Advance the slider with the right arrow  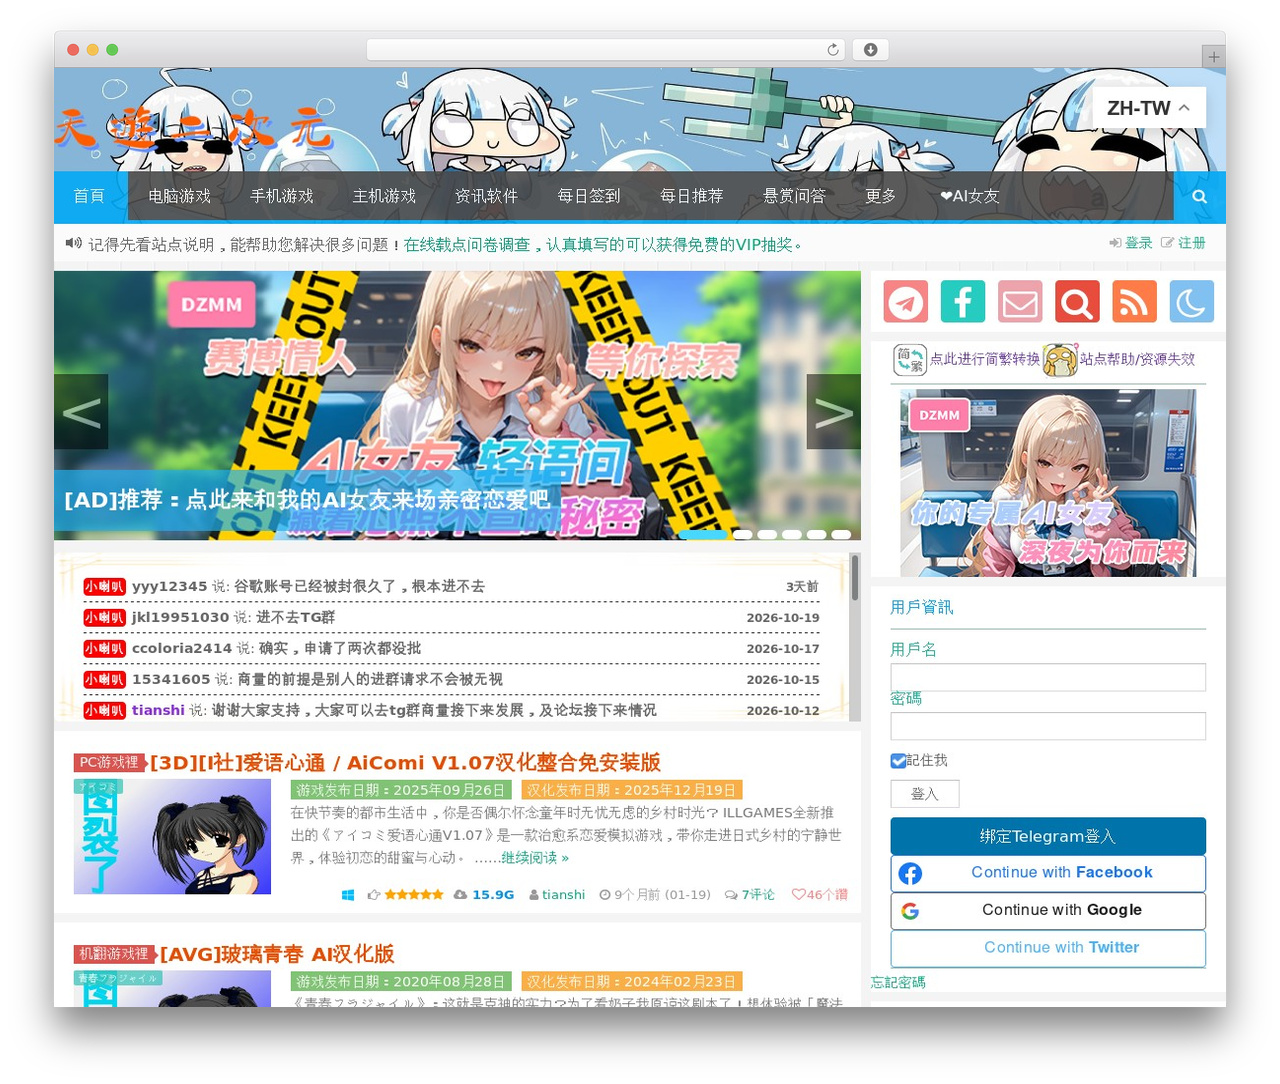[x=834, y=412]
